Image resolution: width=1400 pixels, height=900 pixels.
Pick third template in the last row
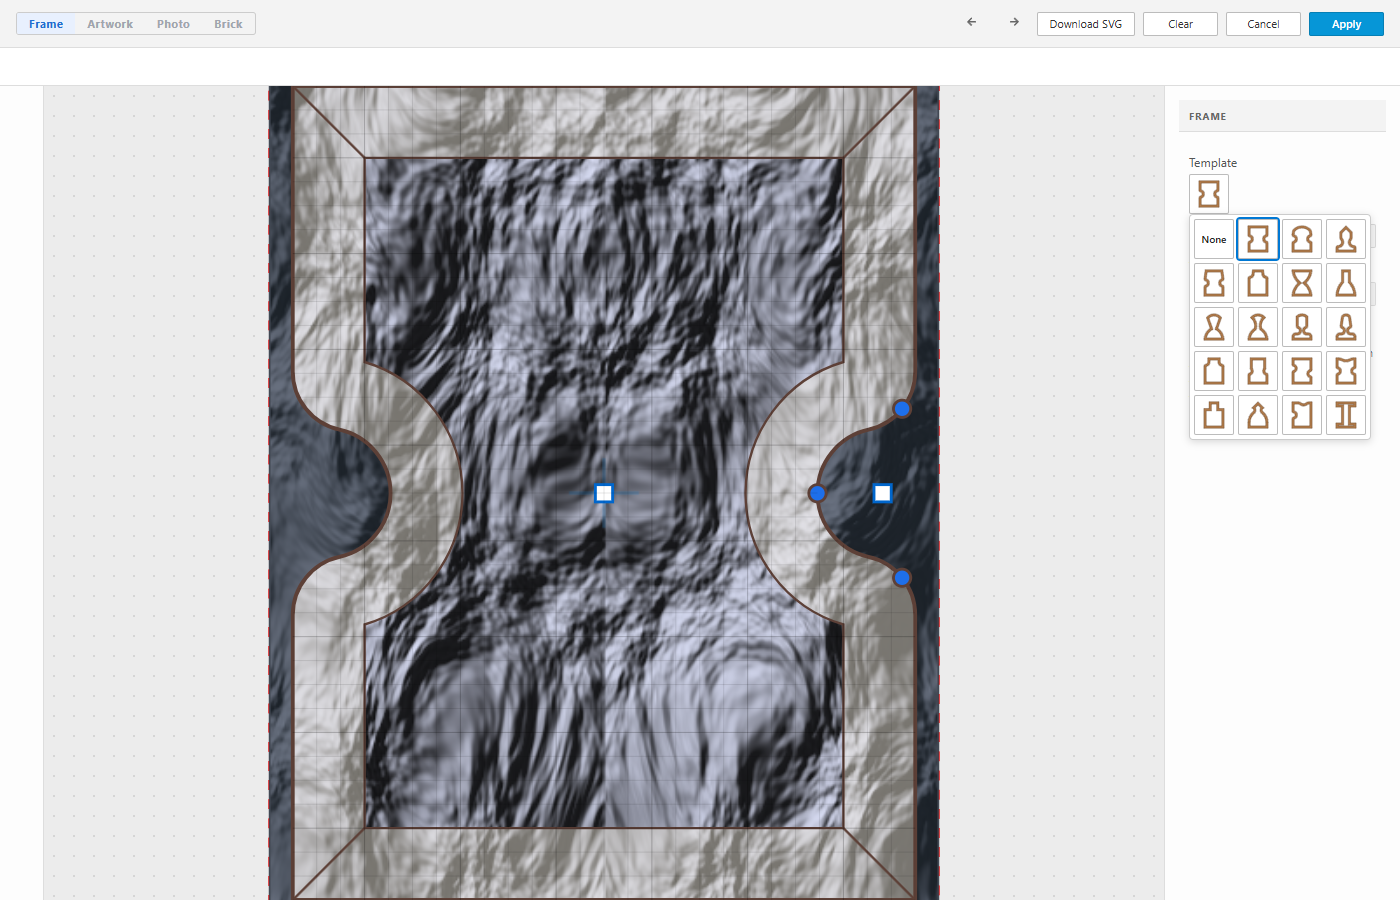point(1302,415)
